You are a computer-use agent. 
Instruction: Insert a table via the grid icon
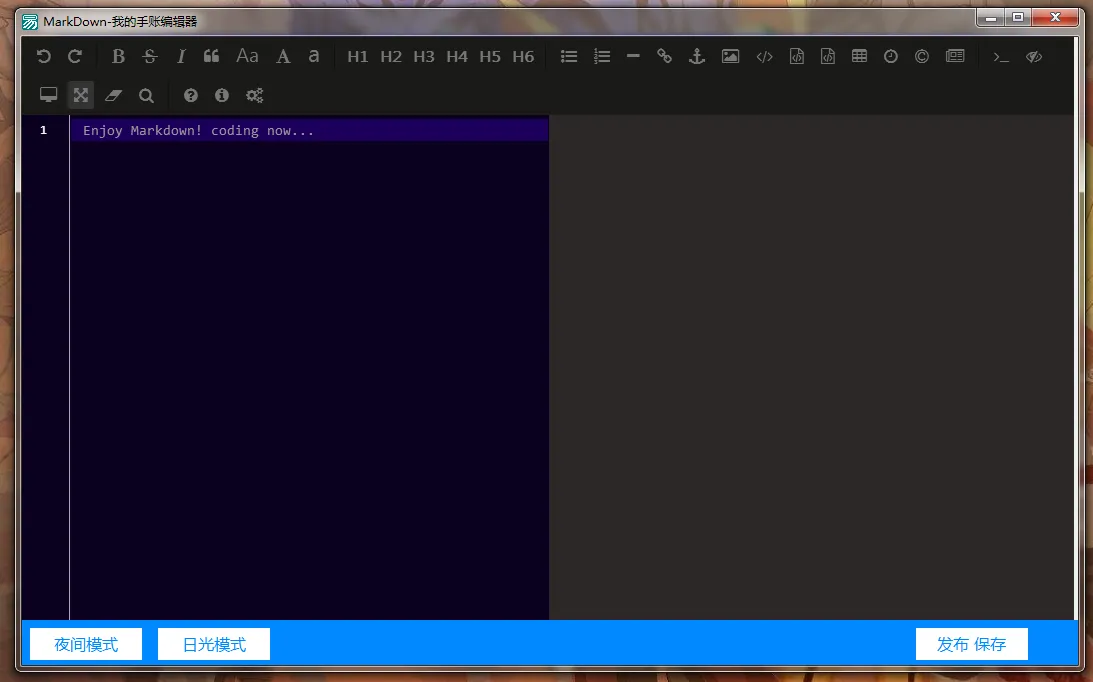859,57
